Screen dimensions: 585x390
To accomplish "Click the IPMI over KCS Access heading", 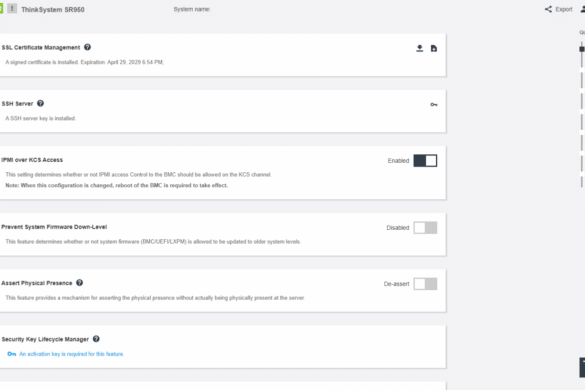I will (x=32, y=160).
